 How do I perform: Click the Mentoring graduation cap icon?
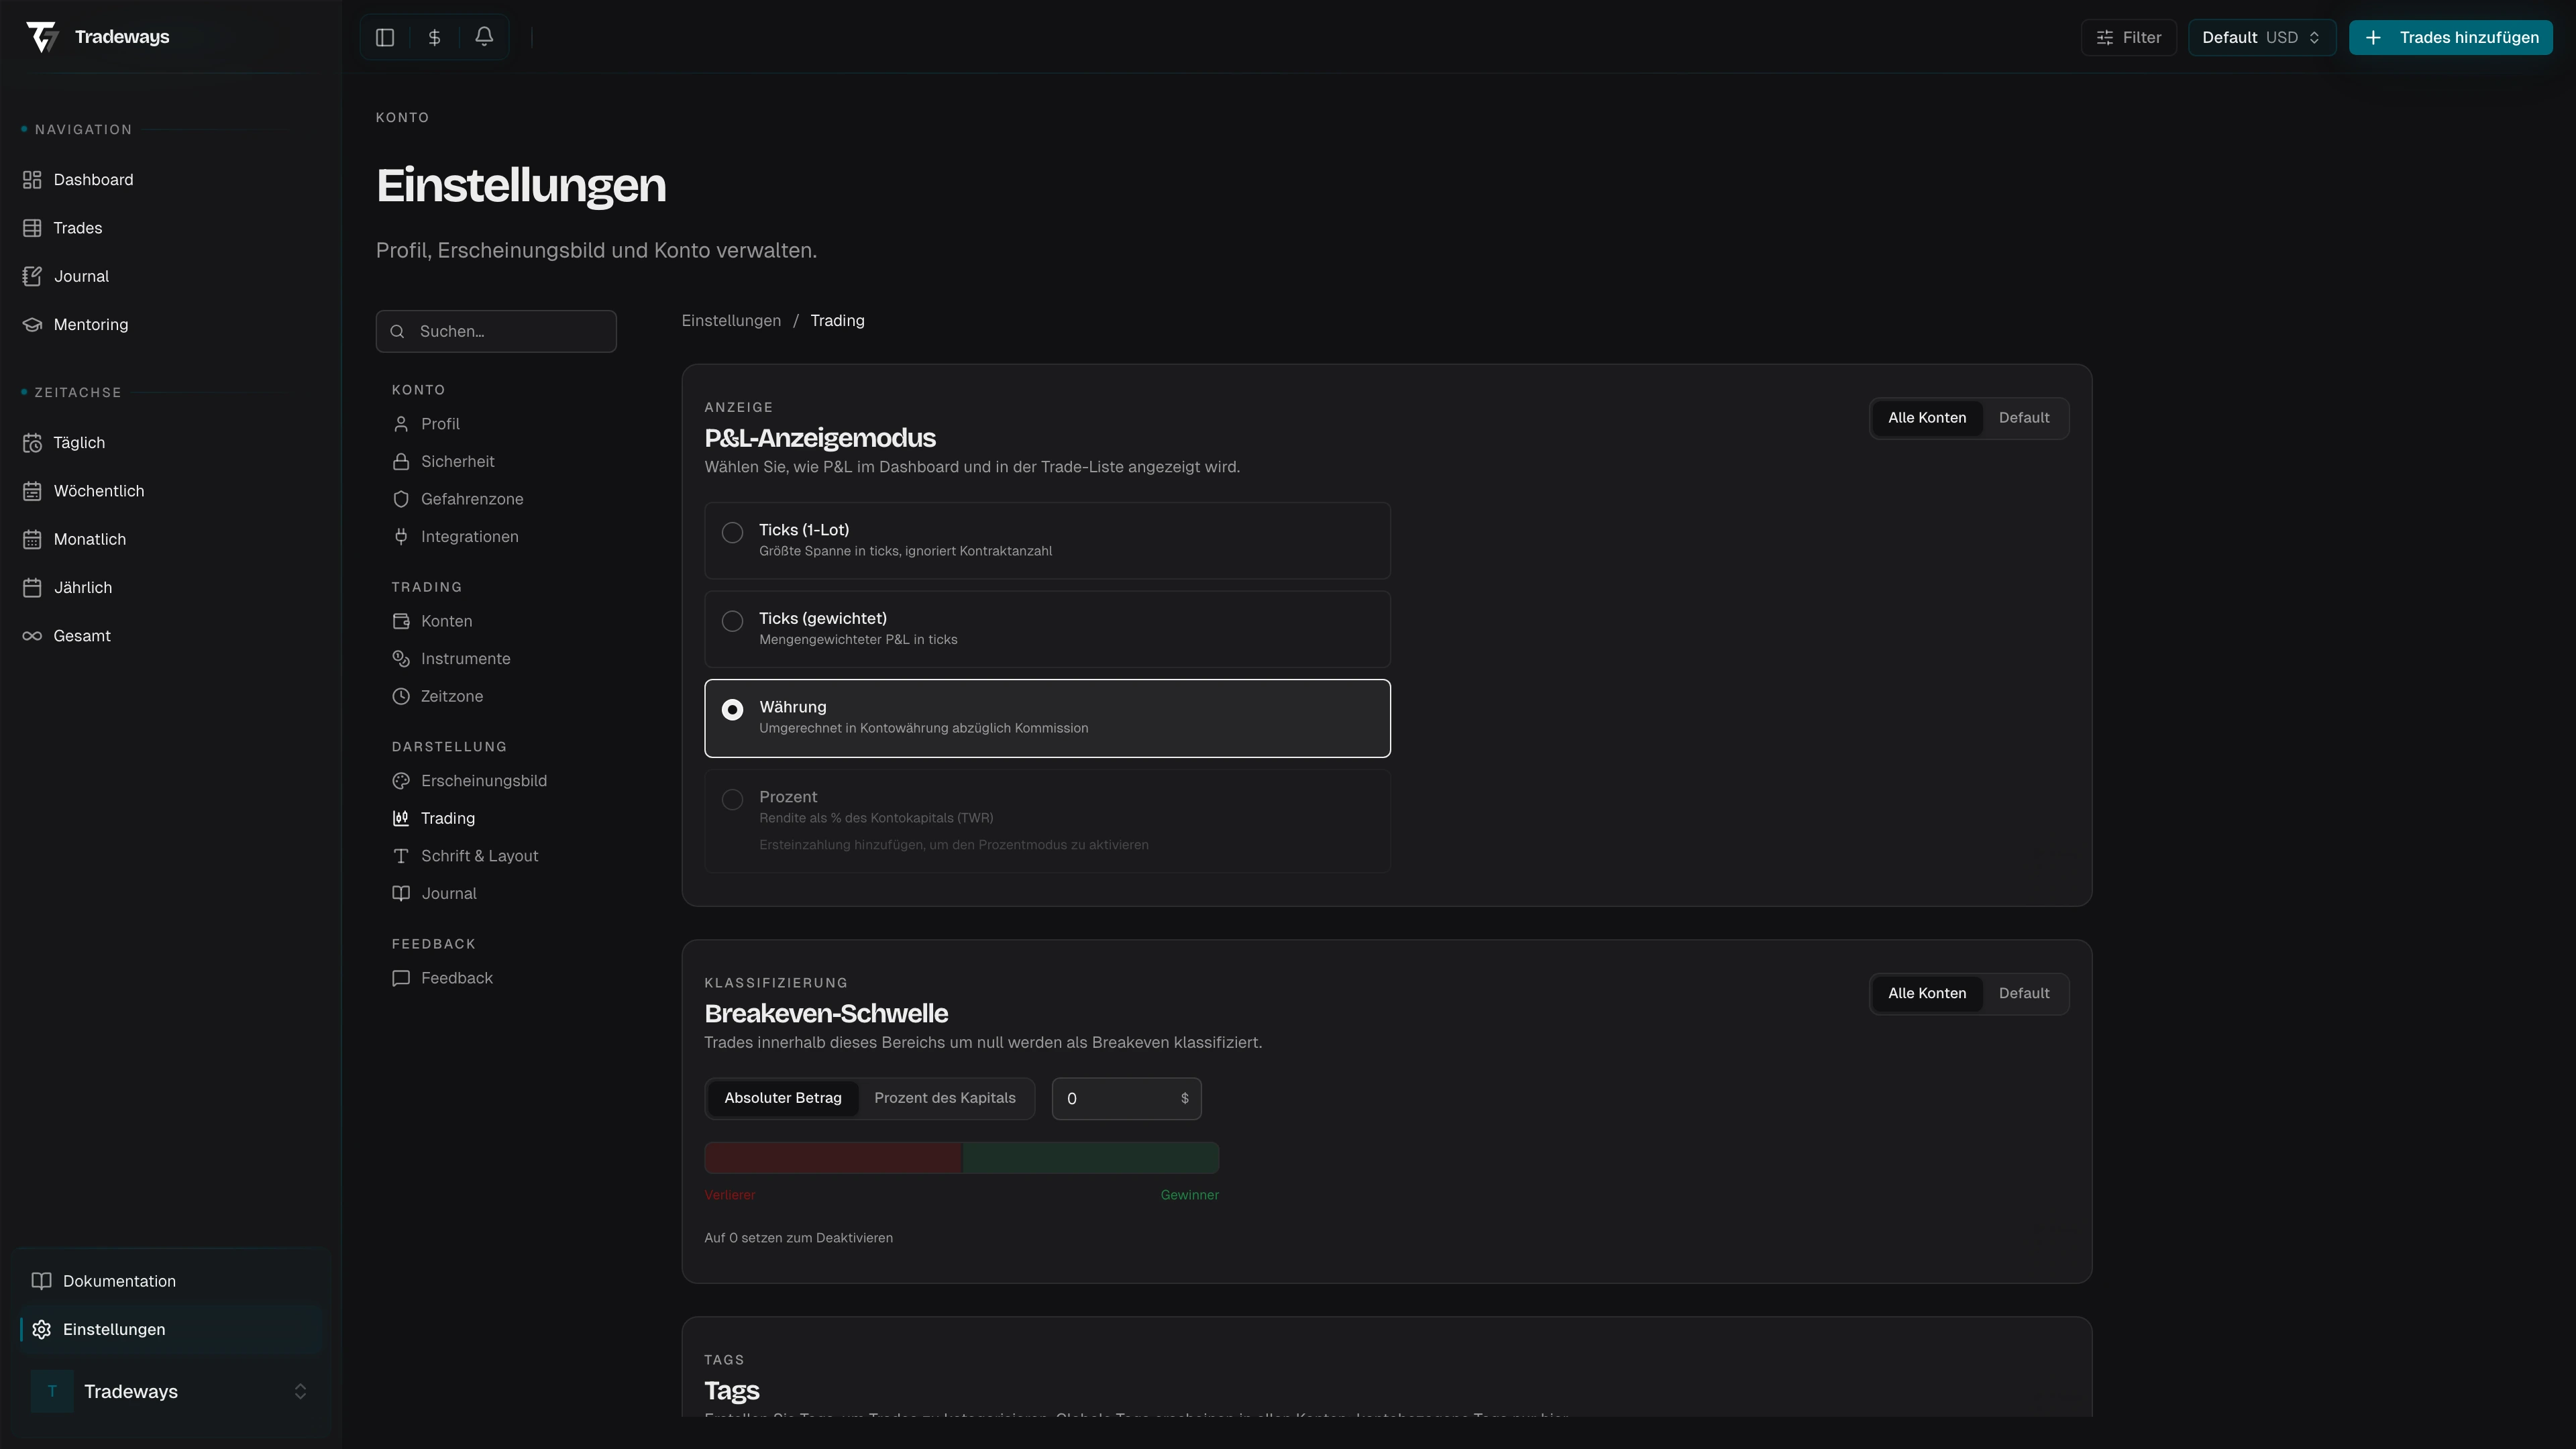point(32,324)
